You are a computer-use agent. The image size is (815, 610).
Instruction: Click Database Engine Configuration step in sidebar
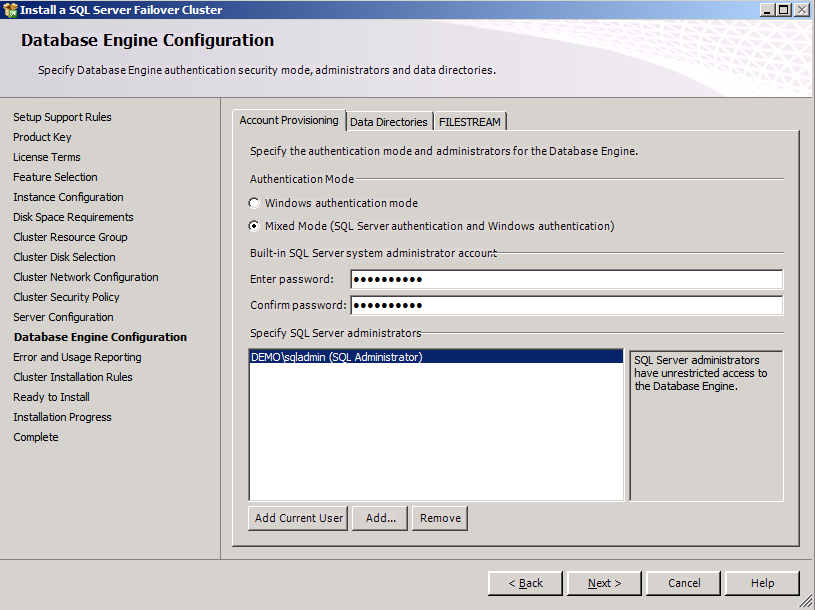coord(100,337)
